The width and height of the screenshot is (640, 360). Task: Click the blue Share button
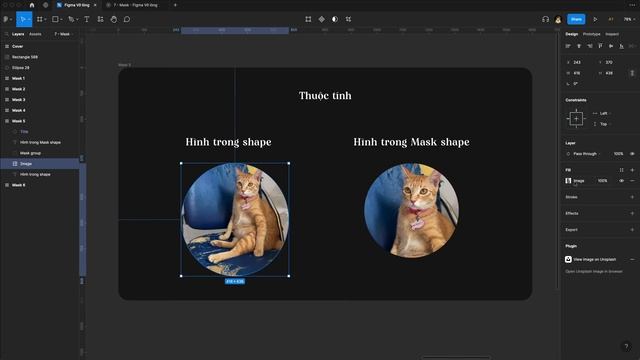pyautogui.click(x=576, y=19)
